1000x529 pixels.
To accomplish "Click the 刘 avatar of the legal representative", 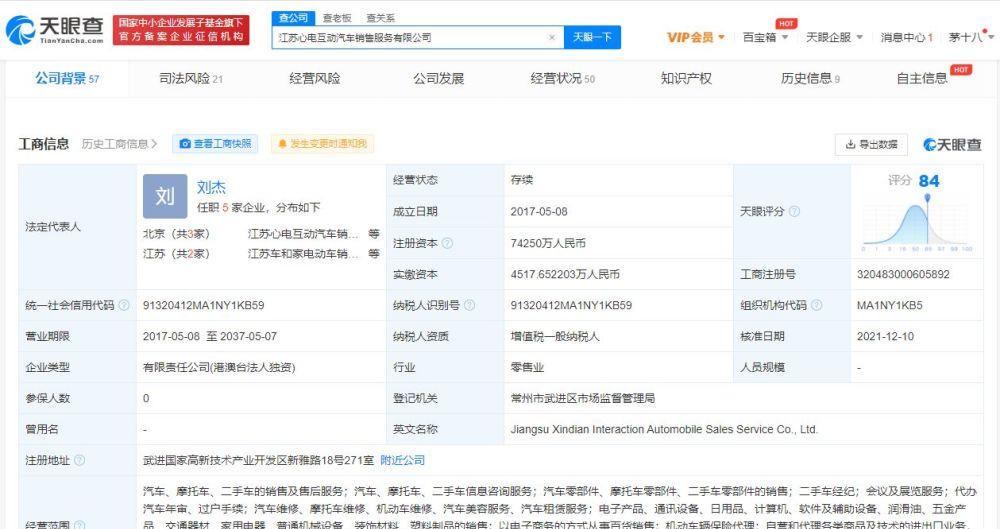I will coord(165,196).
